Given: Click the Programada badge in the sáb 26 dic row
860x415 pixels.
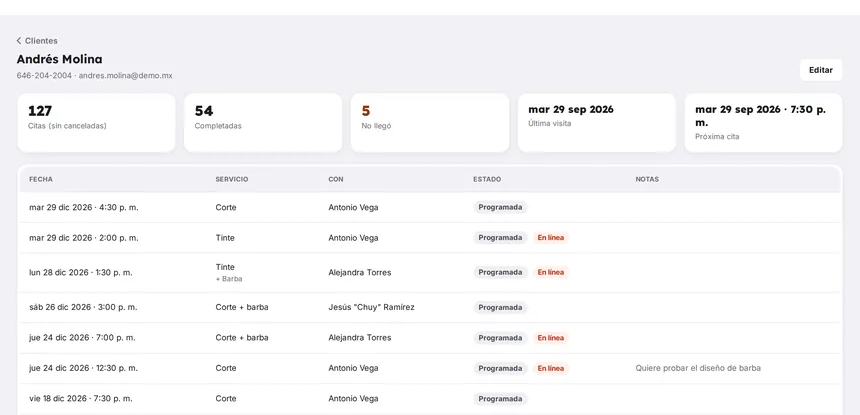Looking at the screenshot, I should (x=500, y=308).
